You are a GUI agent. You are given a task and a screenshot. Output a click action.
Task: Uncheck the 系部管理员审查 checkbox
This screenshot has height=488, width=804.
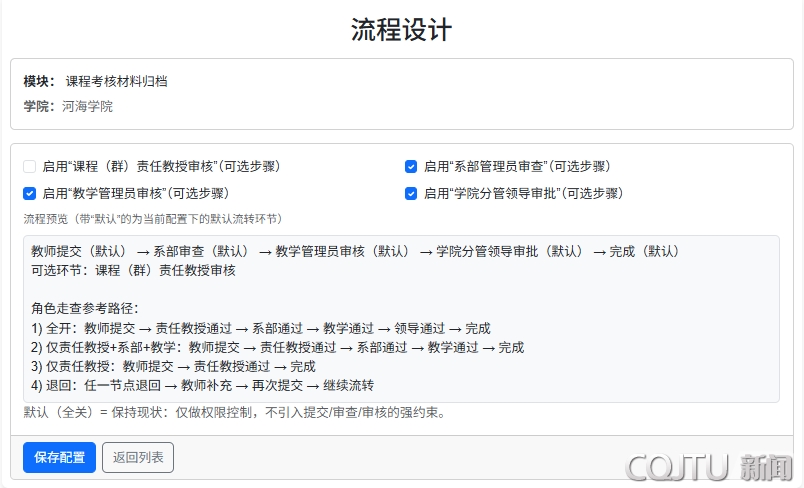(x=411, y=166)
